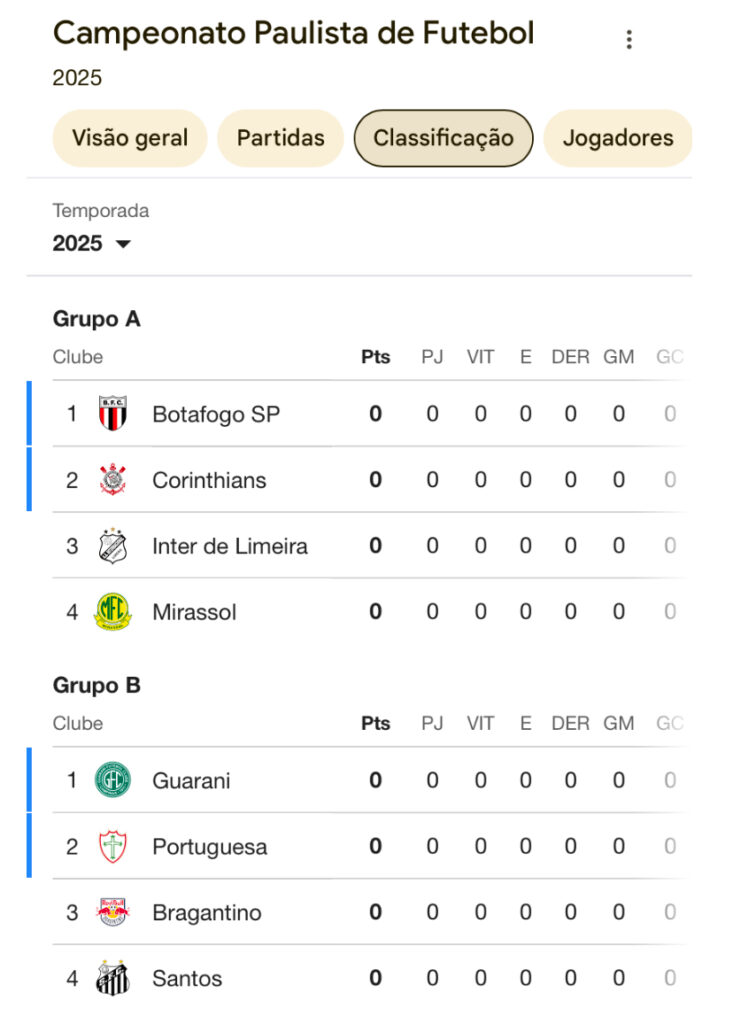This screenshot has height=1024, width=733.
Task: Click the Bragantino Red Bull crest
Action: click(x=112, y=912)
